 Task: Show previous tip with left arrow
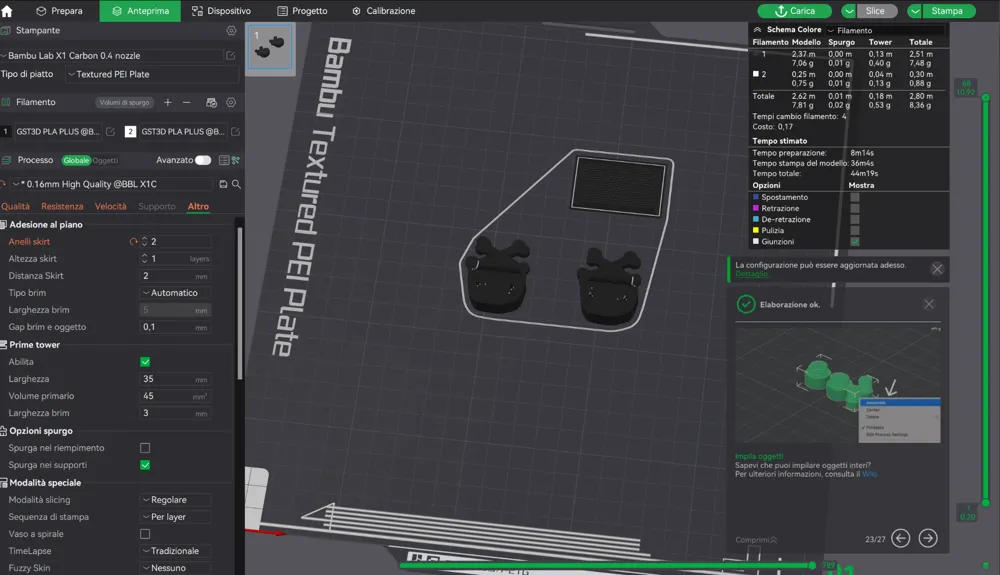pyautogui.click(x=900, y=538)
